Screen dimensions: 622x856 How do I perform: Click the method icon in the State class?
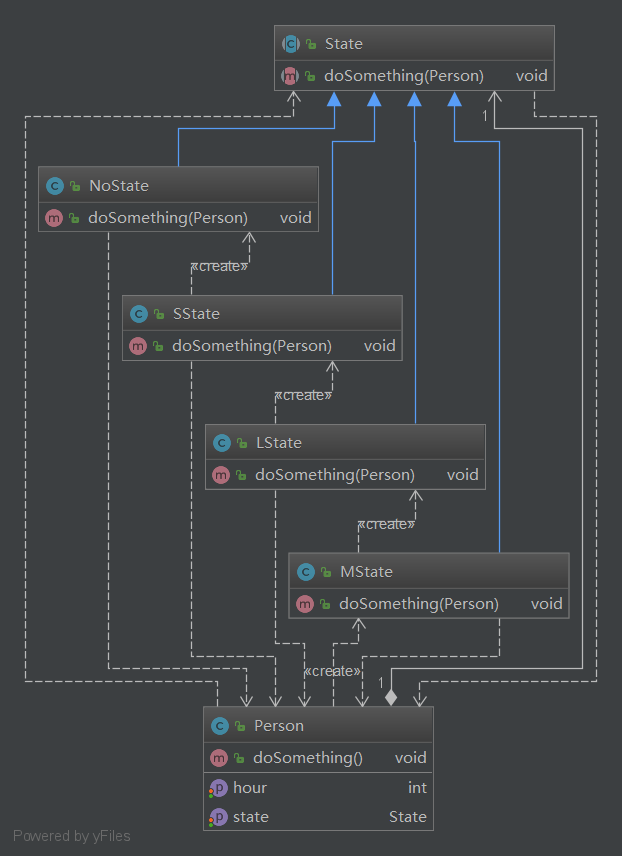(291, 75)
